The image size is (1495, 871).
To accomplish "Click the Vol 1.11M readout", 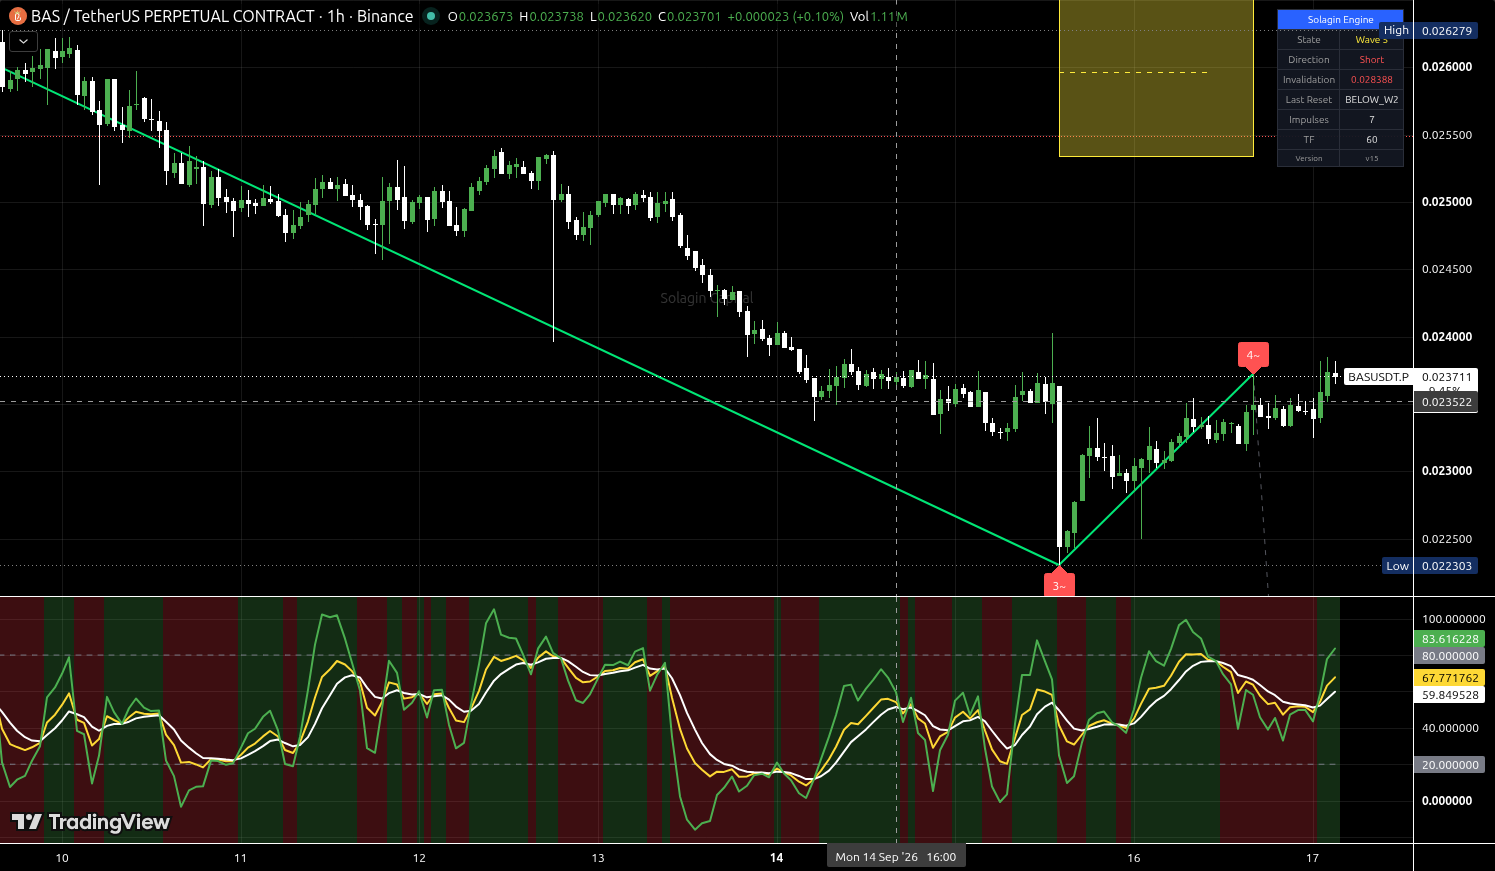I will [x=879, y=16].
